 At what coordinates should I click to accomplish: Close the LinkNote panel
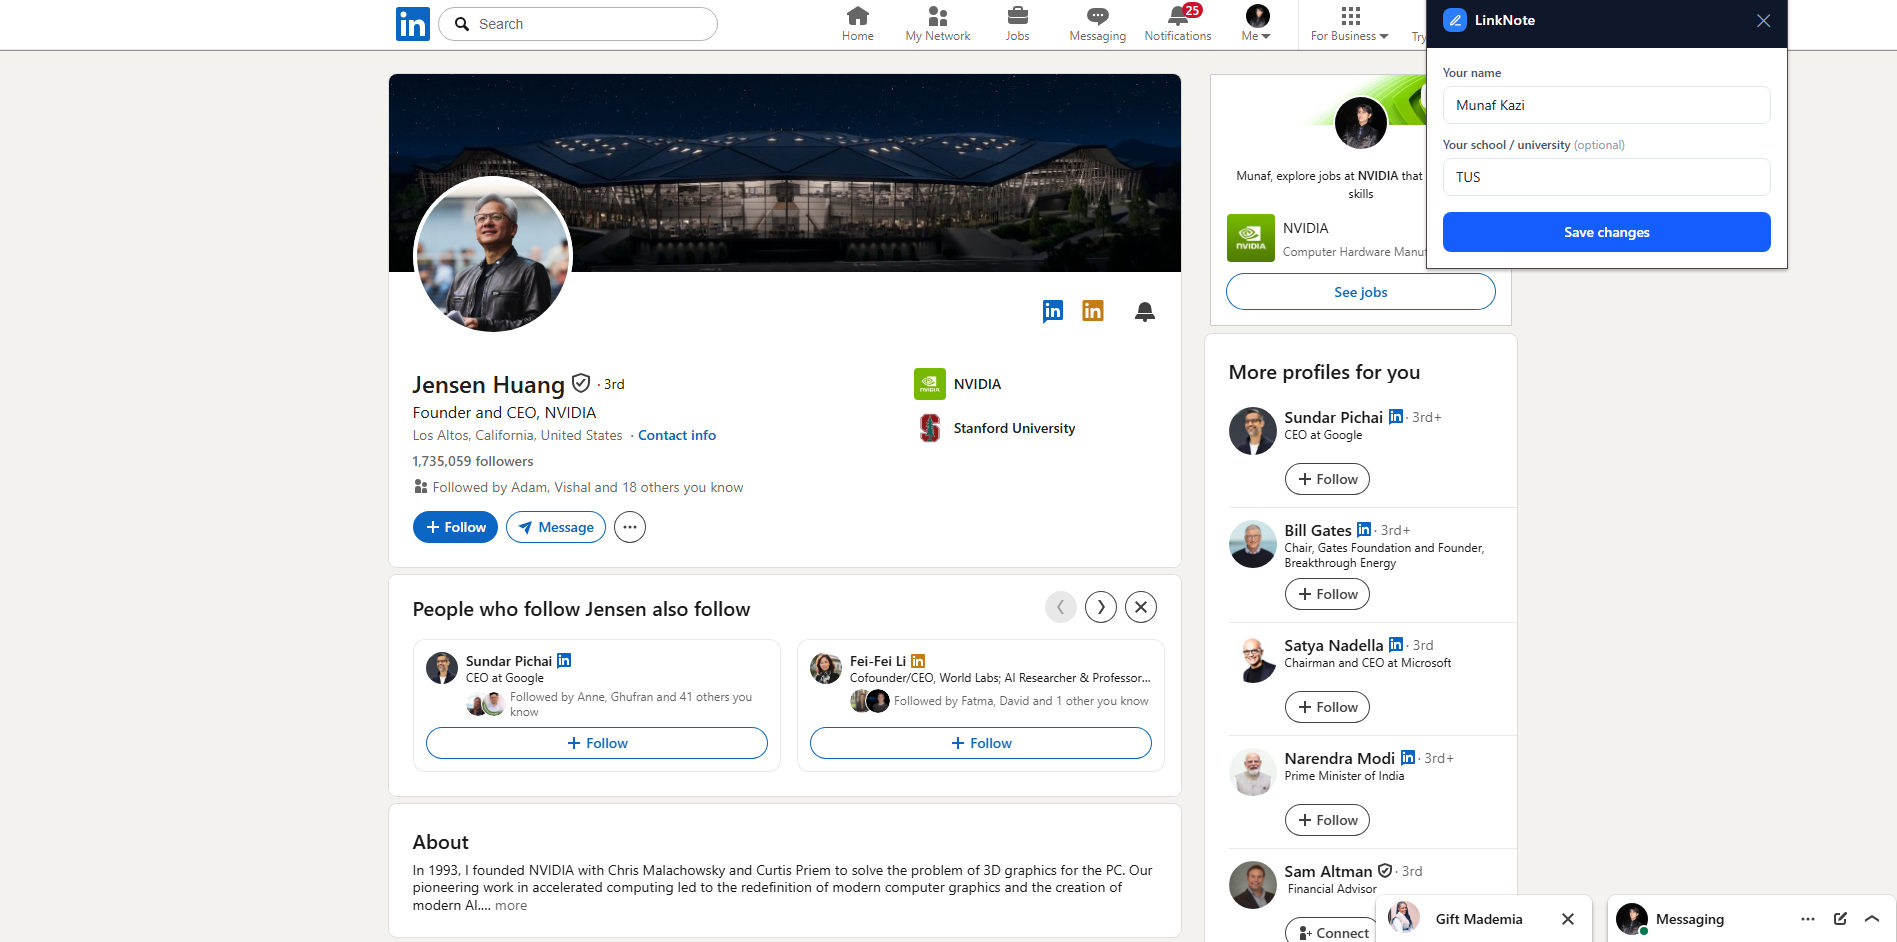(1764, 21)
